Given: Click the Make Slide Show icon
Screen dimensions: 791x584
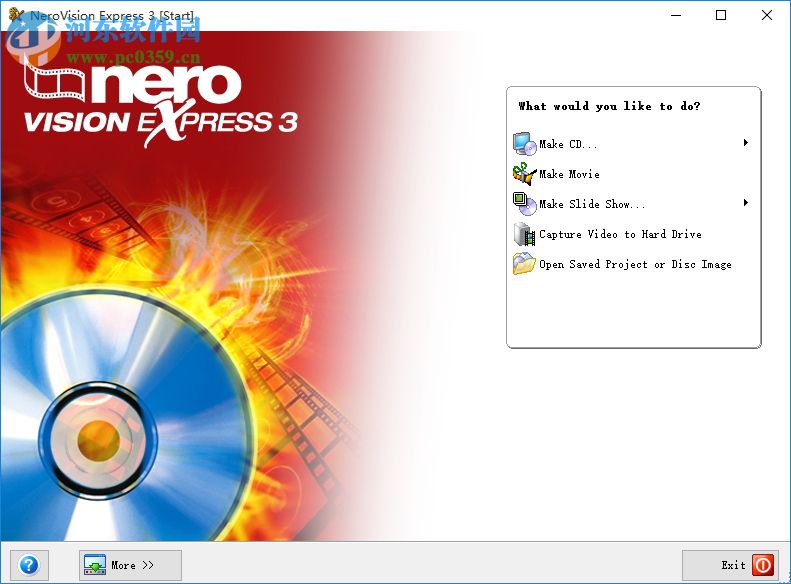Looking at the screenshot, I should [x=525, y=204].
